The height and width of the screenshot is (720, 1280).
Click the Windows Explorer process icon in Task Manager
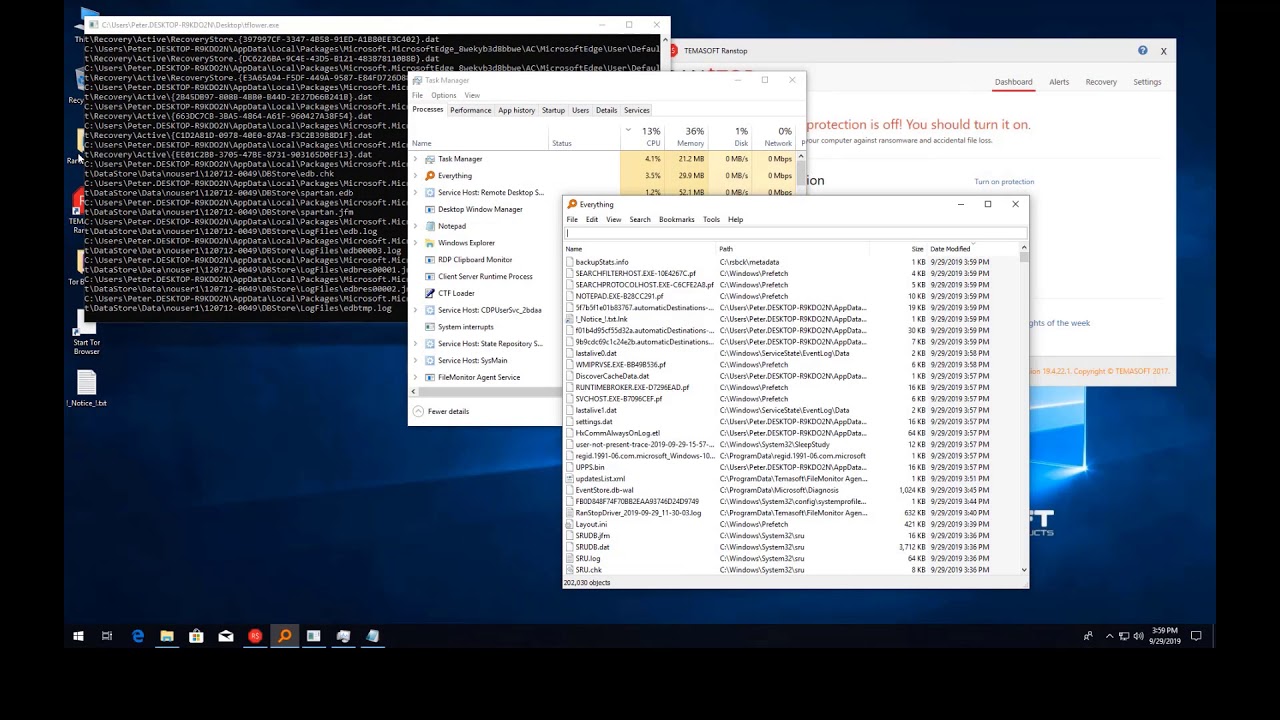click(430, 243)
